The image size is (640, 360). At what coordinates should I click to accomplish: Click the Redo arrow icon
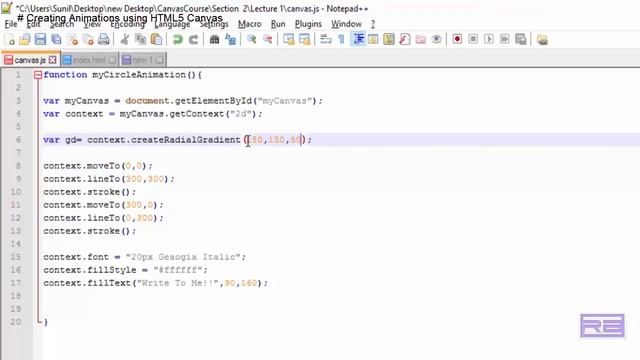193,39
